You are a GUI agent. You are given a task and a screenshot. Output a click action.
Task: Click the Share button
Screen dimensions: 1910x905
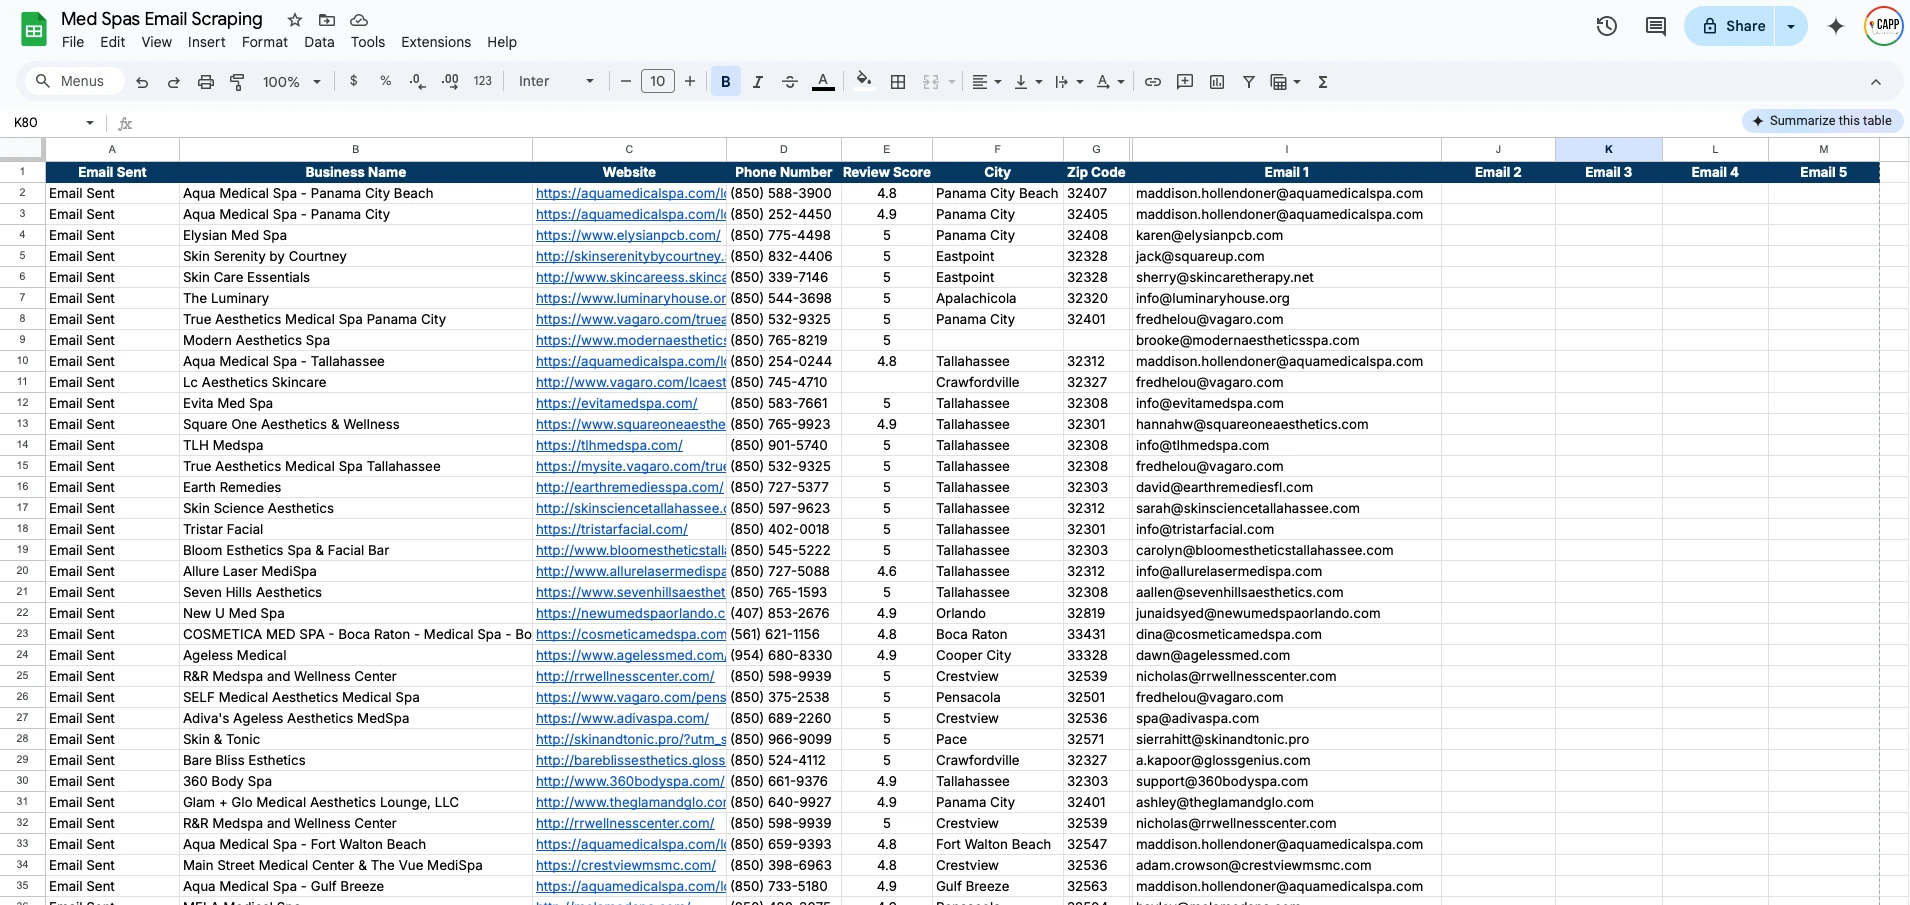click(1732, 26)
